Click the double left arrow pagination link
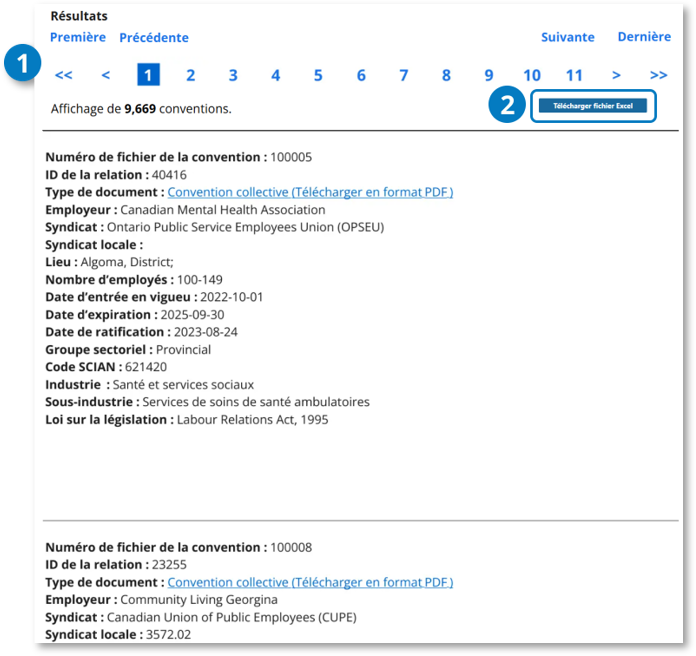The image size is (696, 656). point(63,75)
